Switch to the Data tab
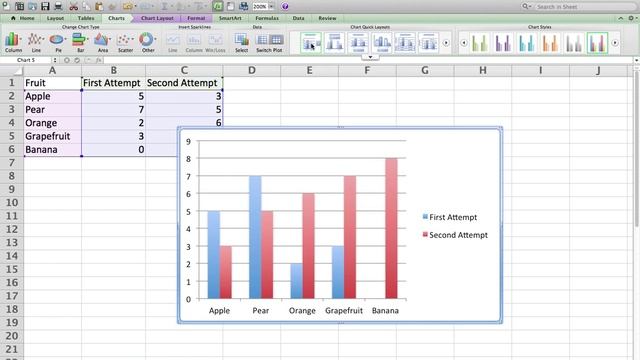The height and width of the screenshot is (360, 640). click(x=298, y=18)
